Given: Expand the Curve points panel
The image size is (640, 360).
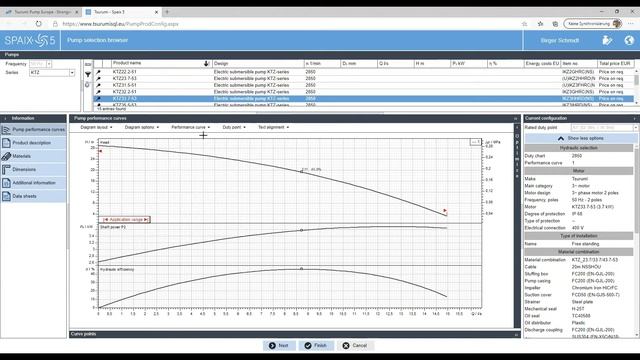Looking at the screenshot, I should point(516,334).
